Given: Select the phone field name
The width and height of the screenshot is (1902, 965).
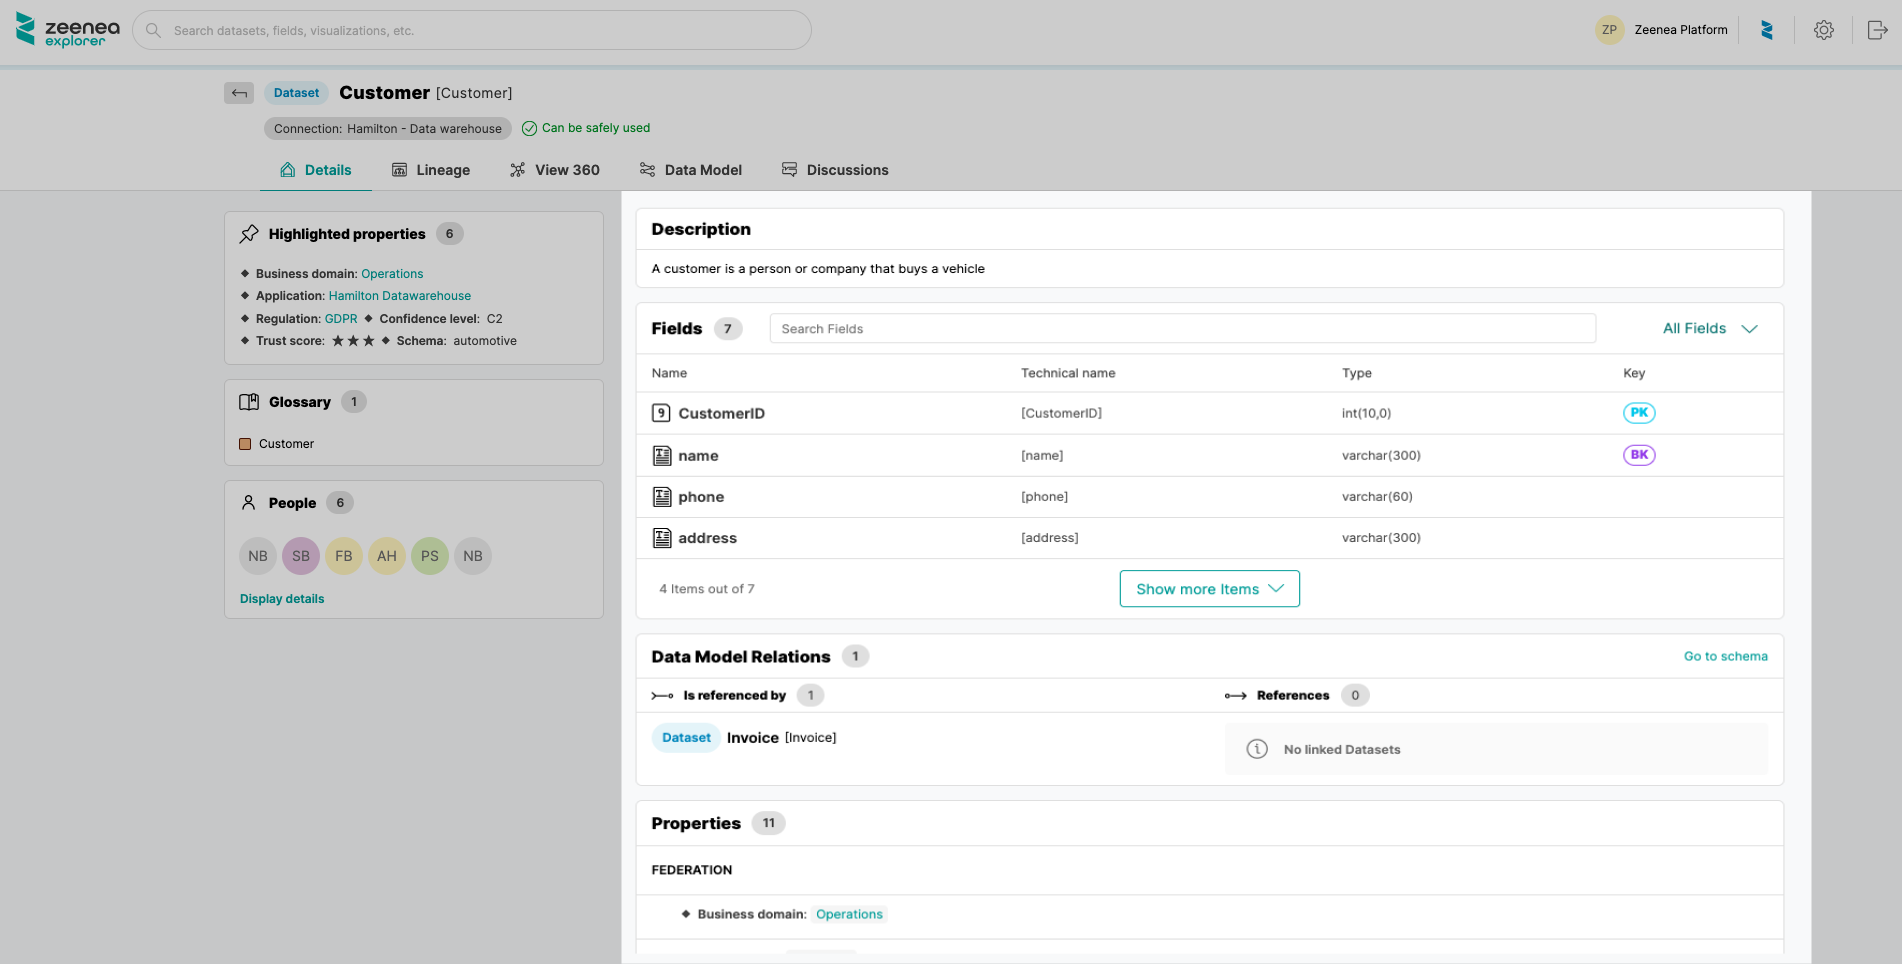Looking at the screenshot, I should (x=701, y=497).
